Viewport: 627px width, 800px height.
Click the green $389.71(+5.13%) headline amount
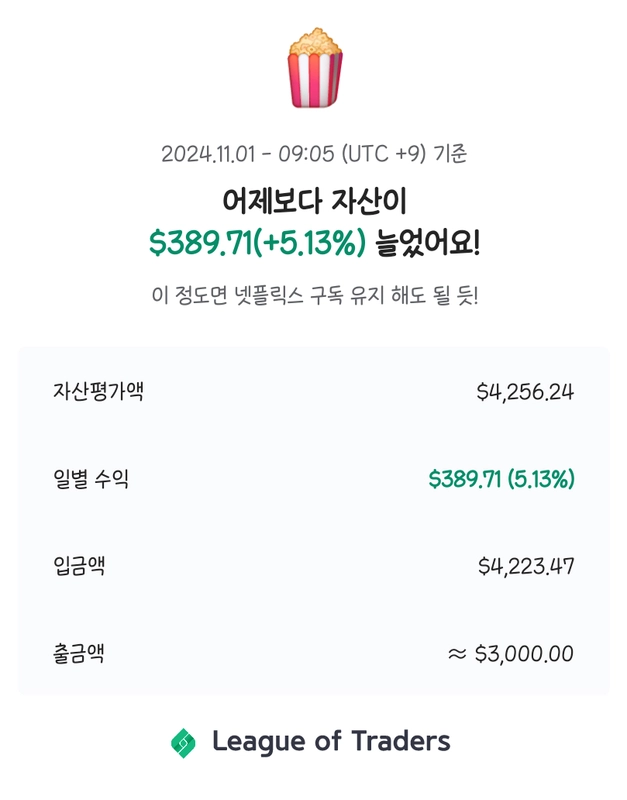[258, 242]
